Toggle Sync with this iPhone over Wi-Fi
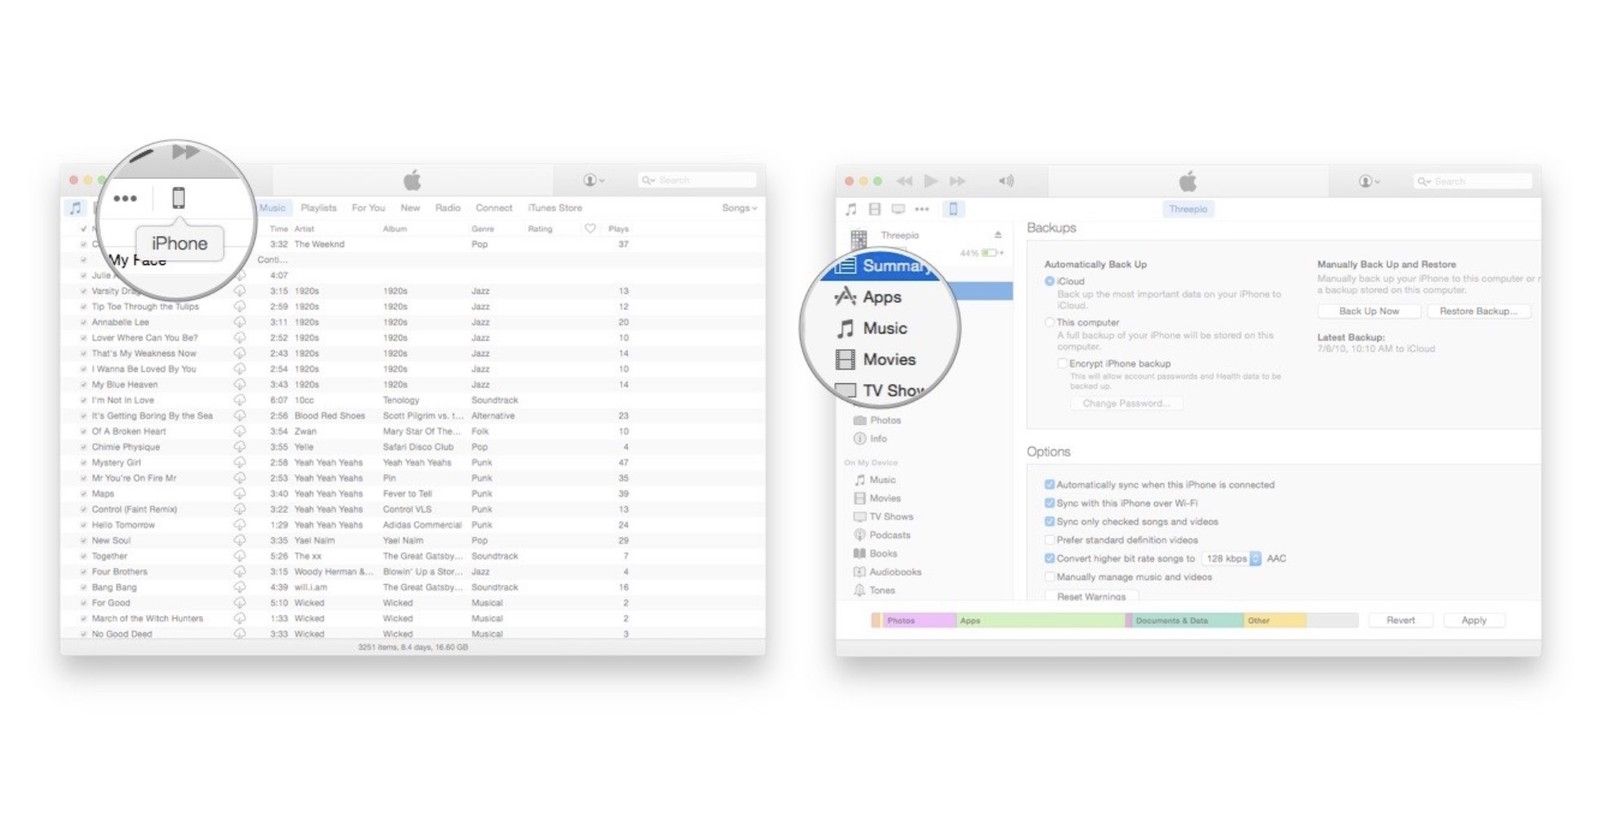Image resolution: width=1600 pixels, height=827 pixels. [x=1049, y=503]
